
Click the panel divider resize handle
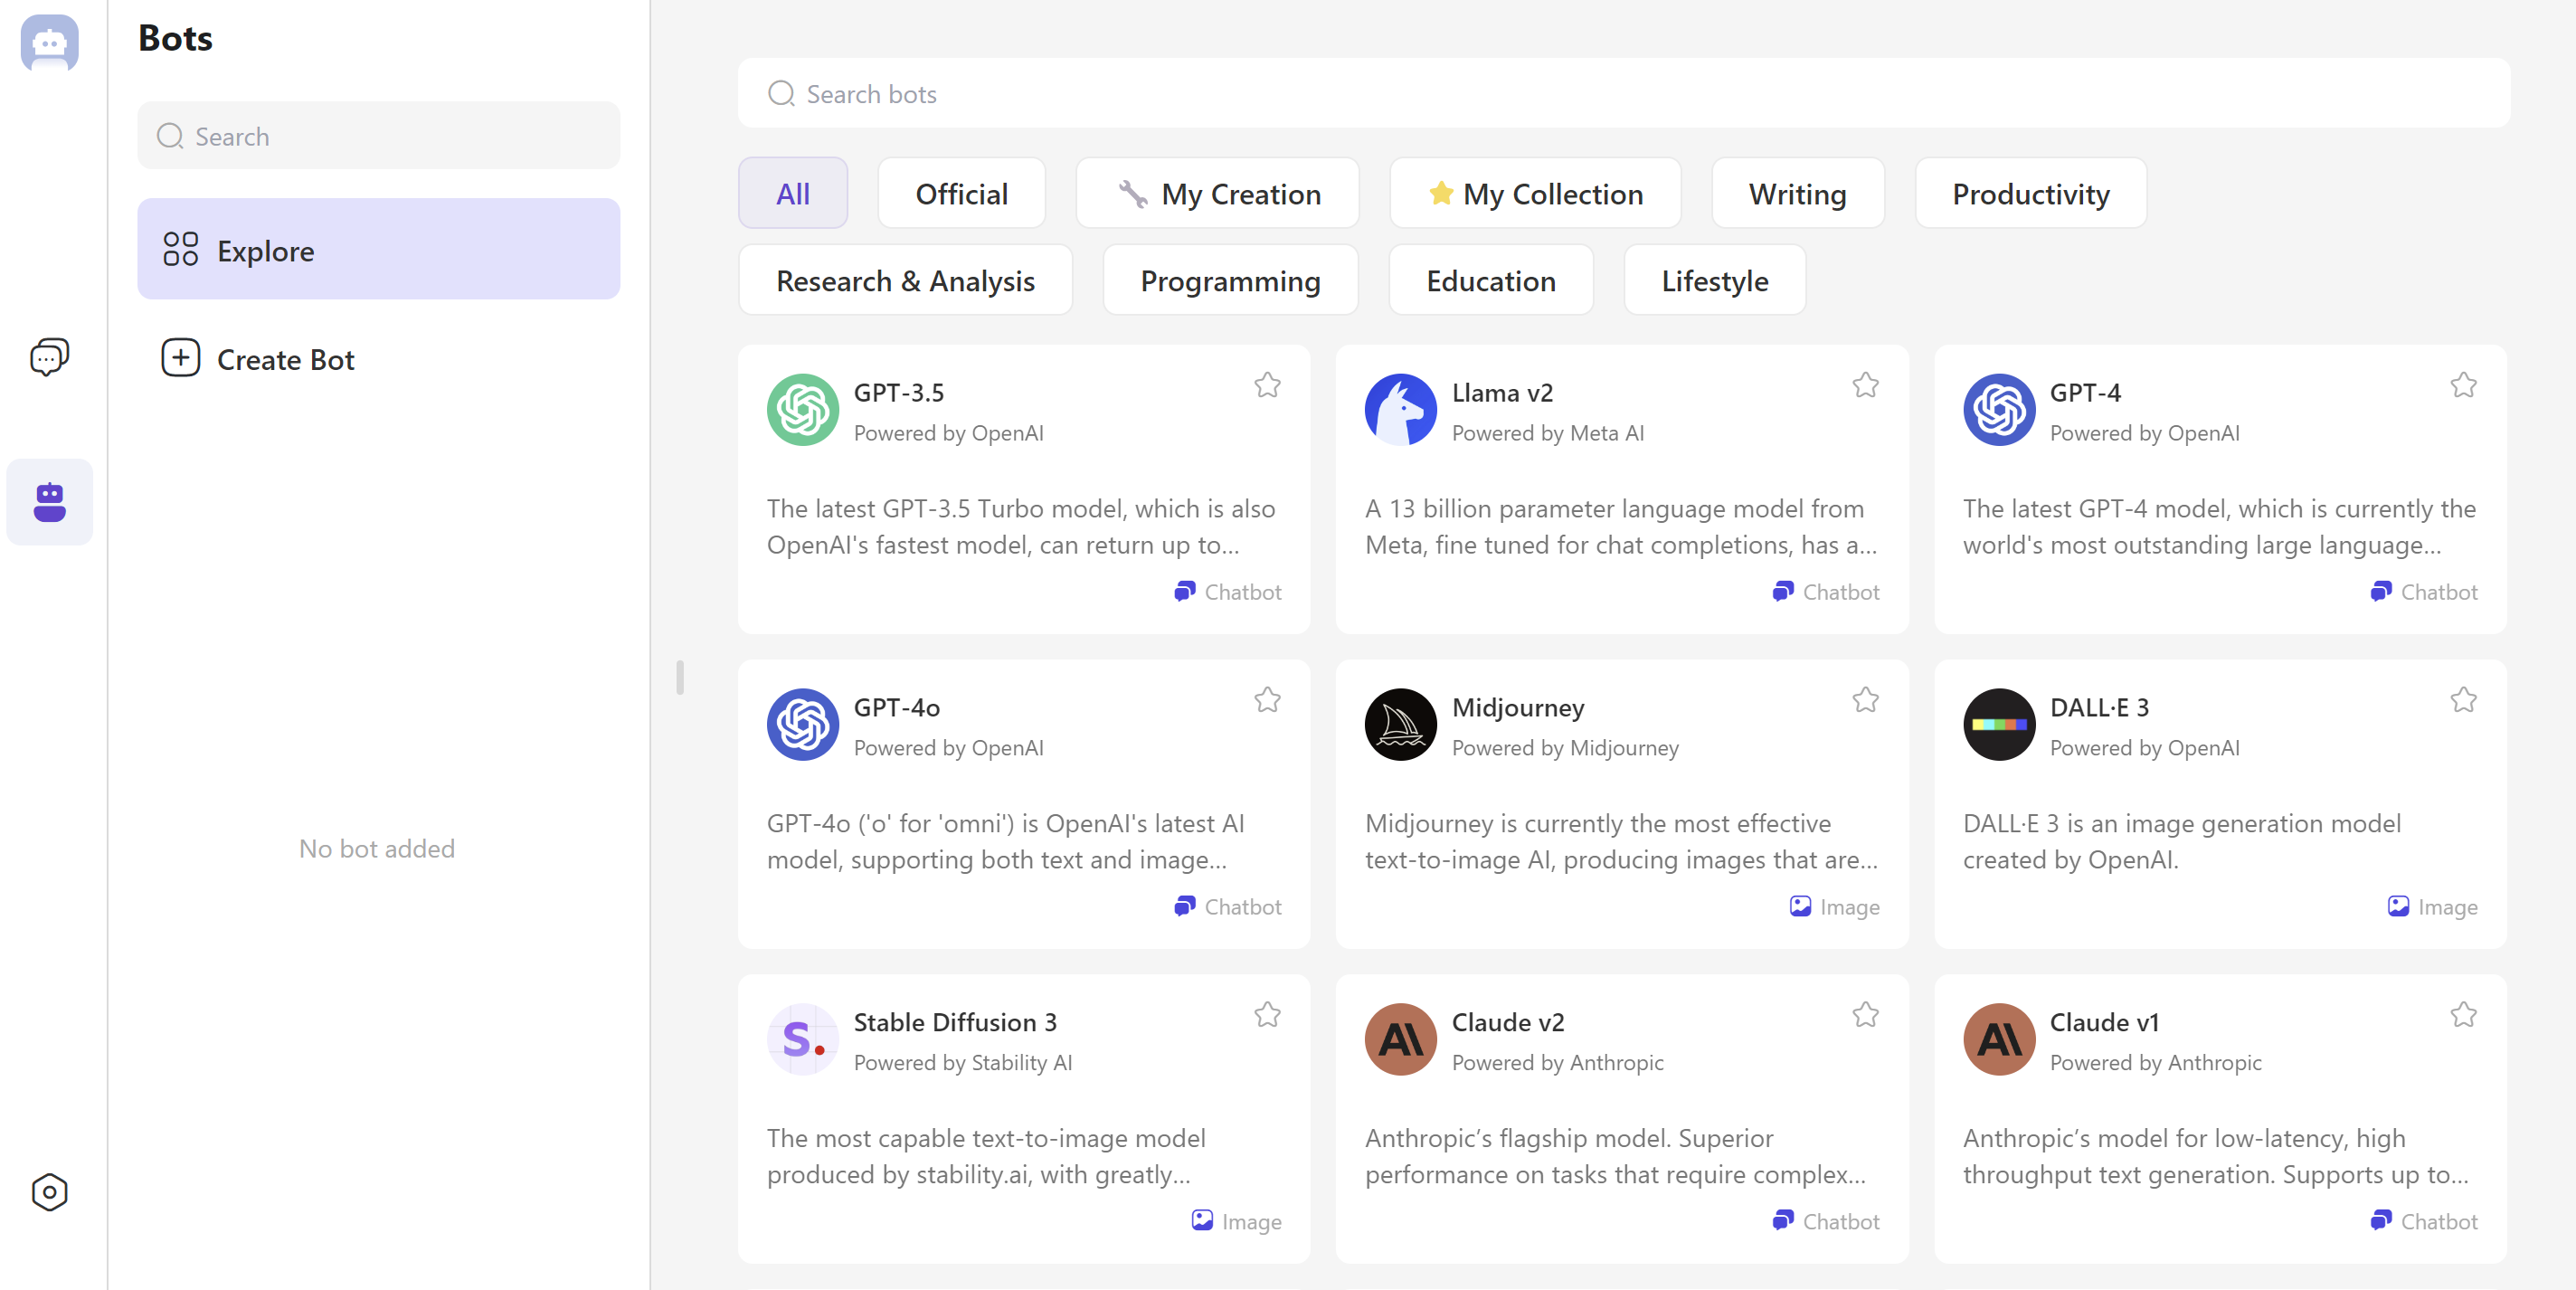[680, 677]
